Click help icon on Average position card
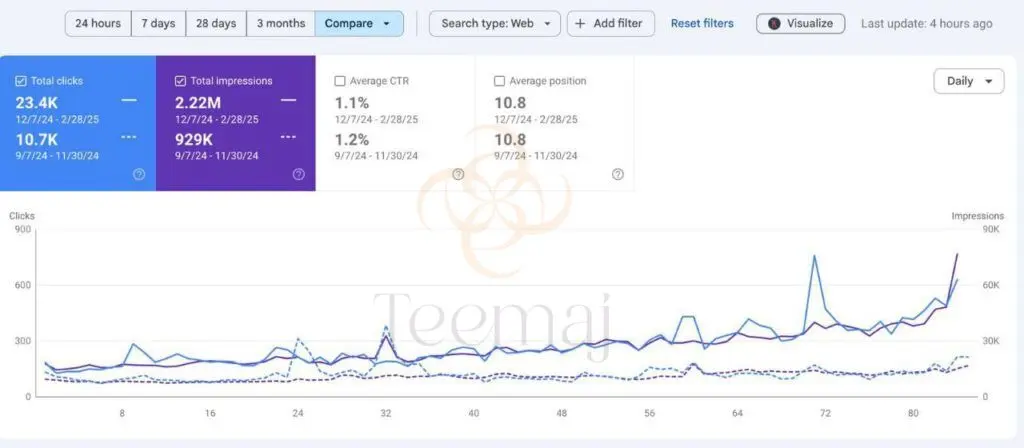This screenshot has height=448, width=1024. tap(617, 174)
